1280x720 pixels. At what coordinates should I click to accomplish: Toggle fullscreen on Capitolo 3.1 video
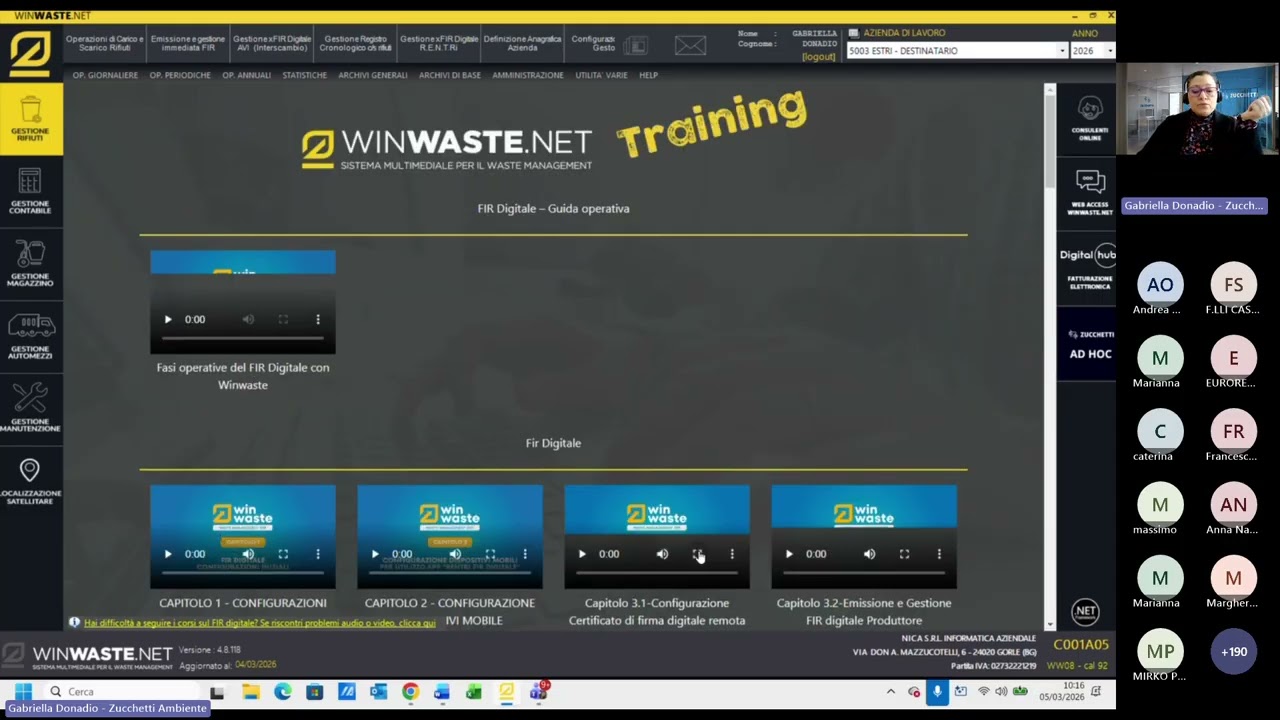(697, 554)
